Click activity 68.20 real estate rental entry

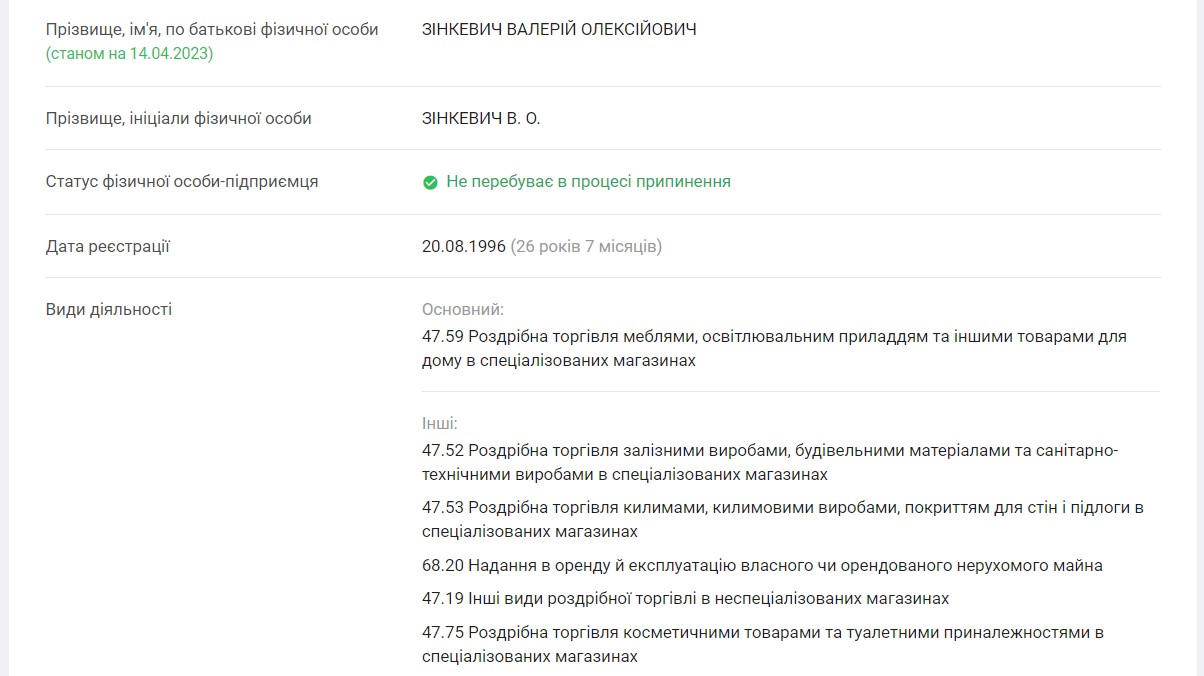pyautogui.click(x=762, y=566)
